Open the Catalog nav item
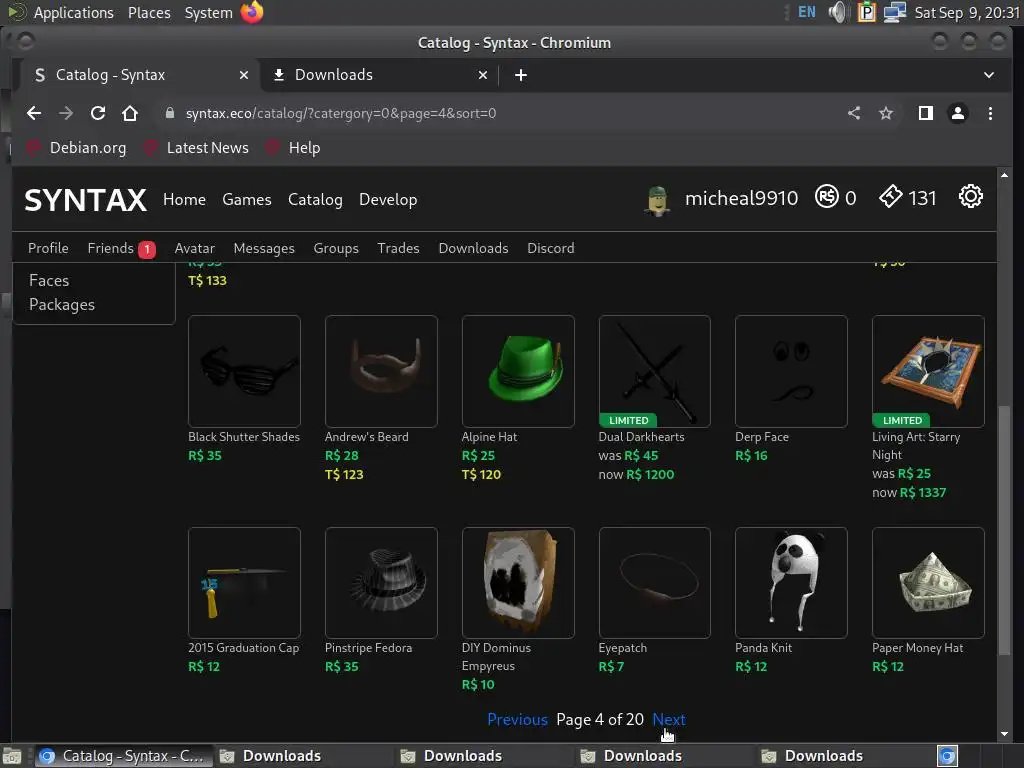This screenshot has height=768, width=1024. [x=315, y=200]
